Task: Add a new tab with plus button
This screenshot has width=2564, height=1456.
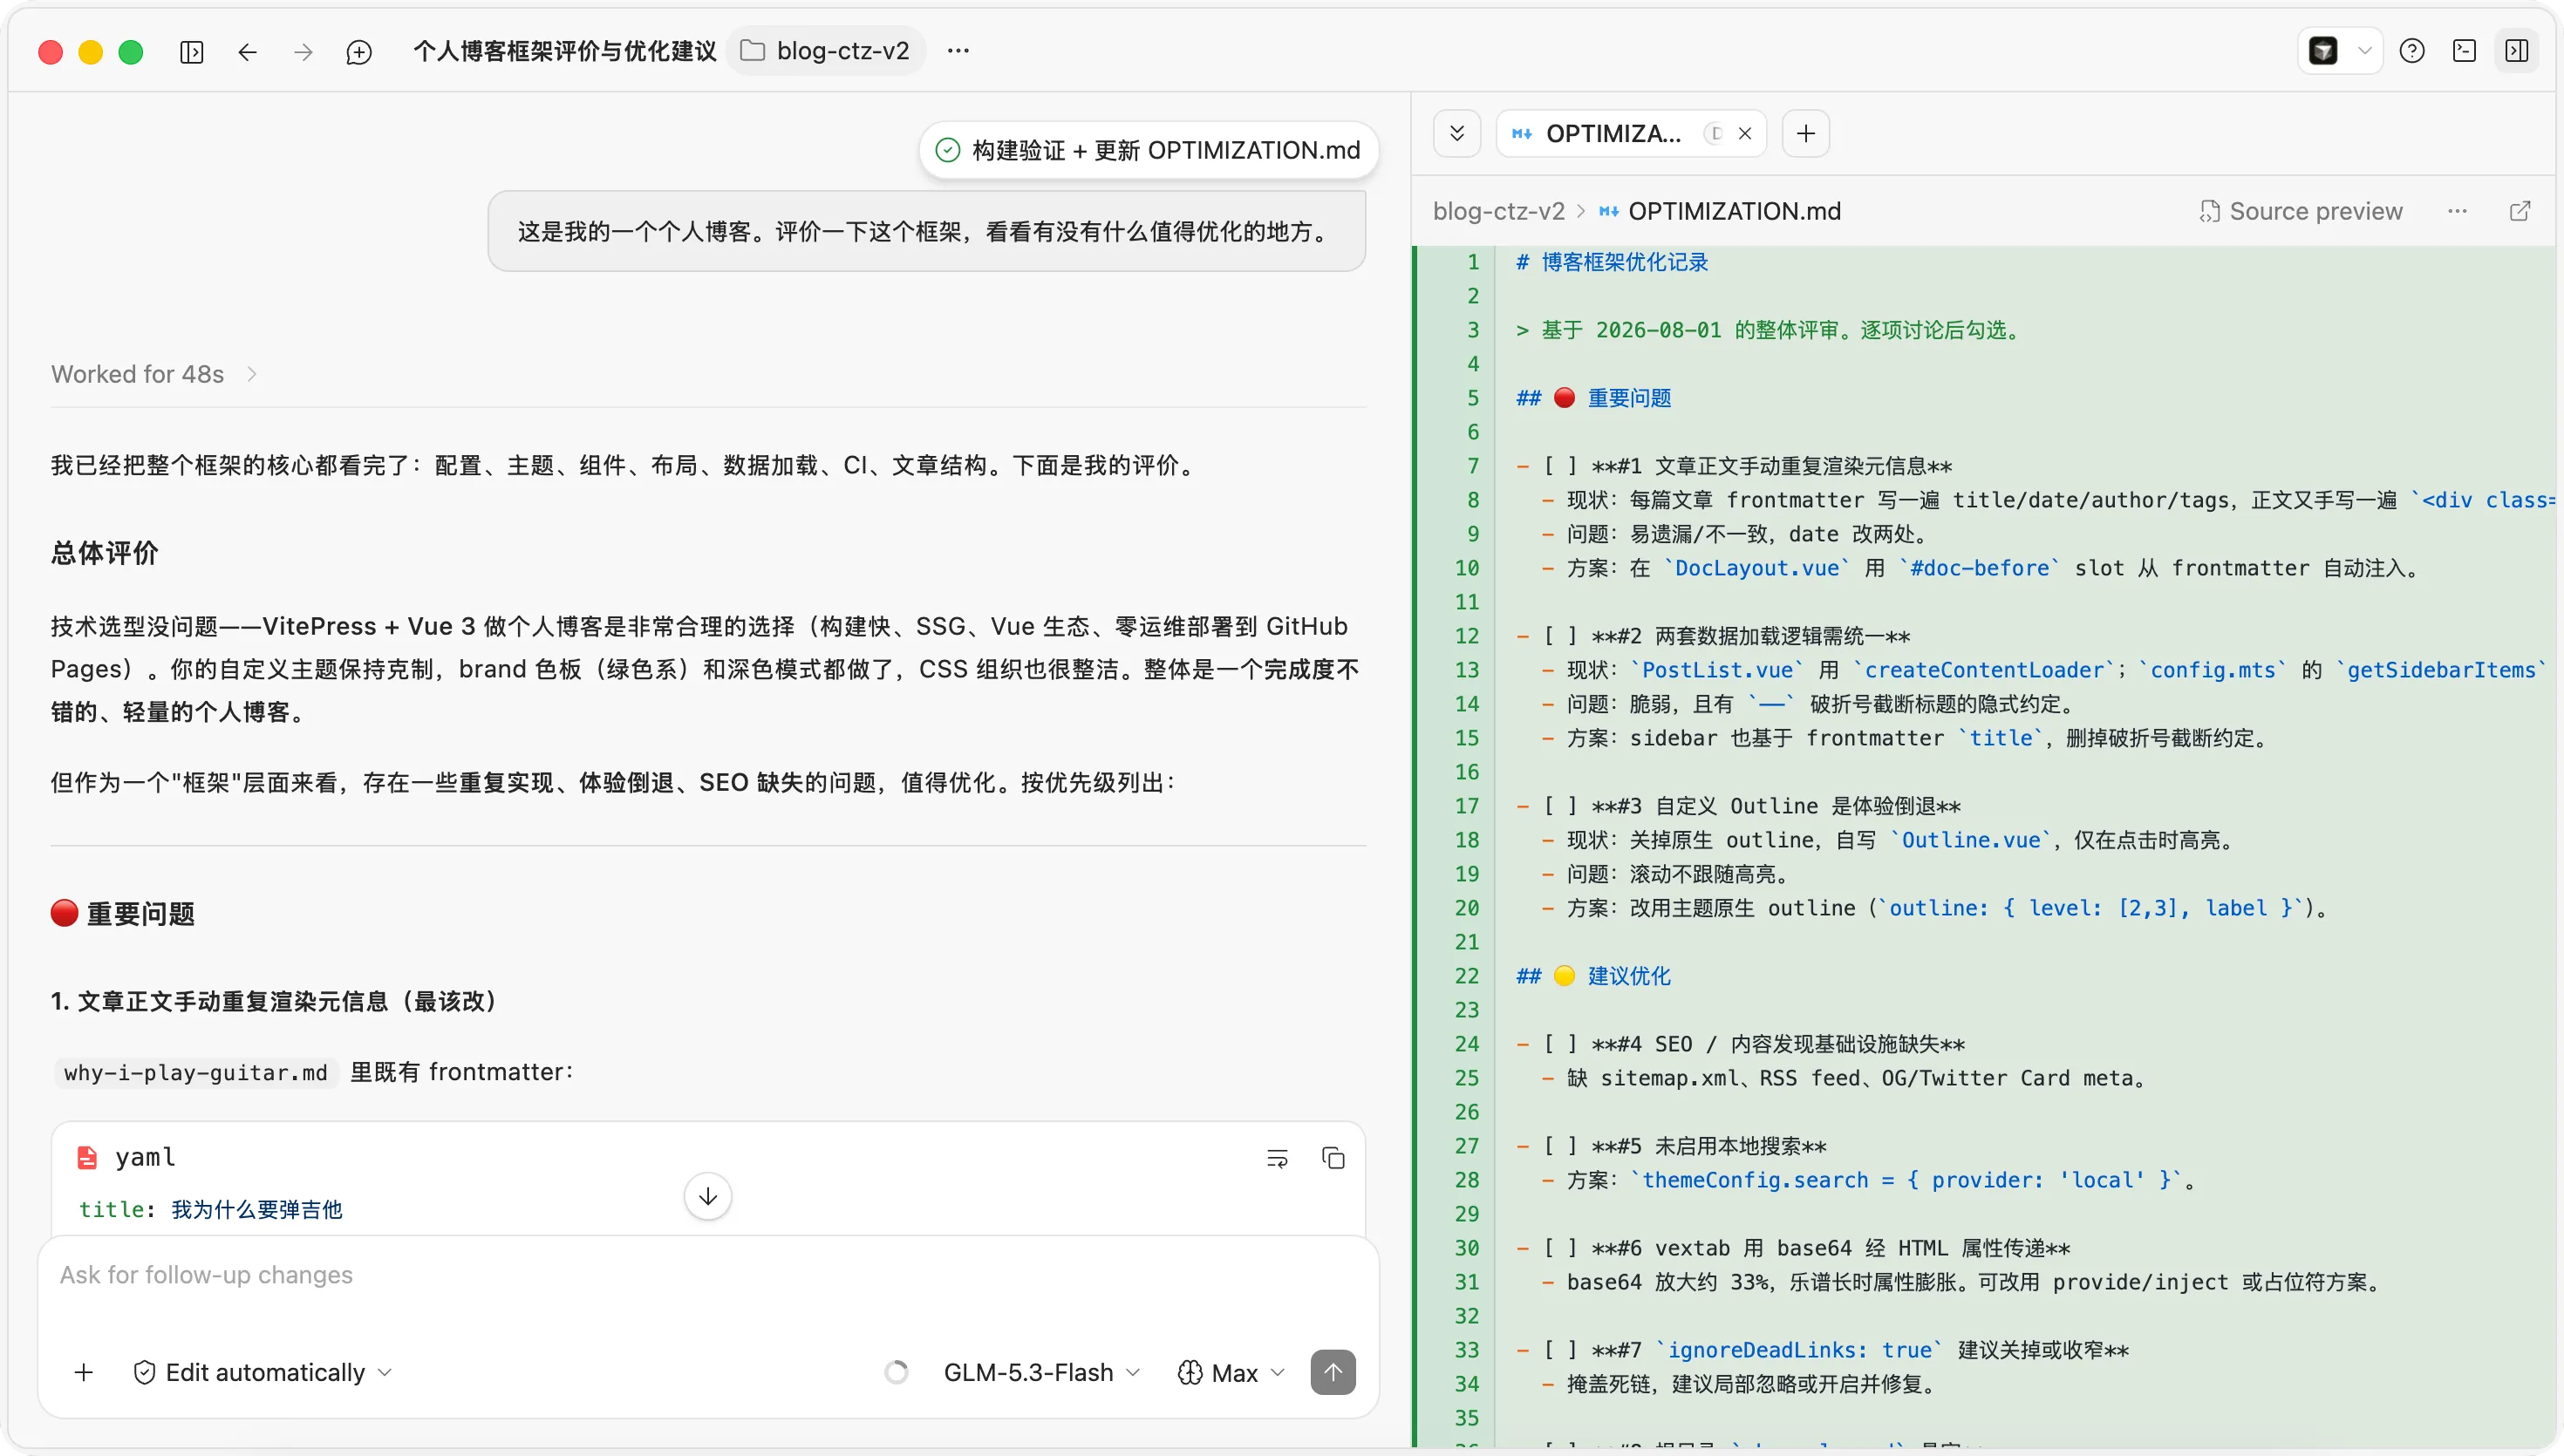Action: point(1806,133)
